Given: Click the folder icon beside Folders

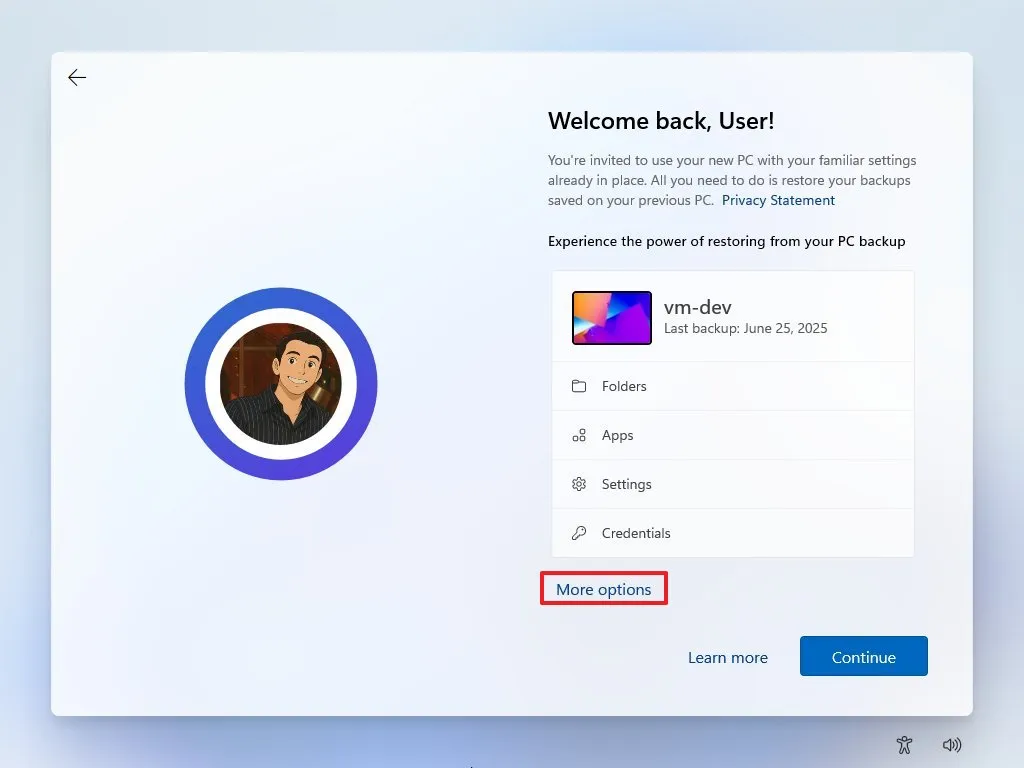Looking at the screenshot, I should point(579,386).
